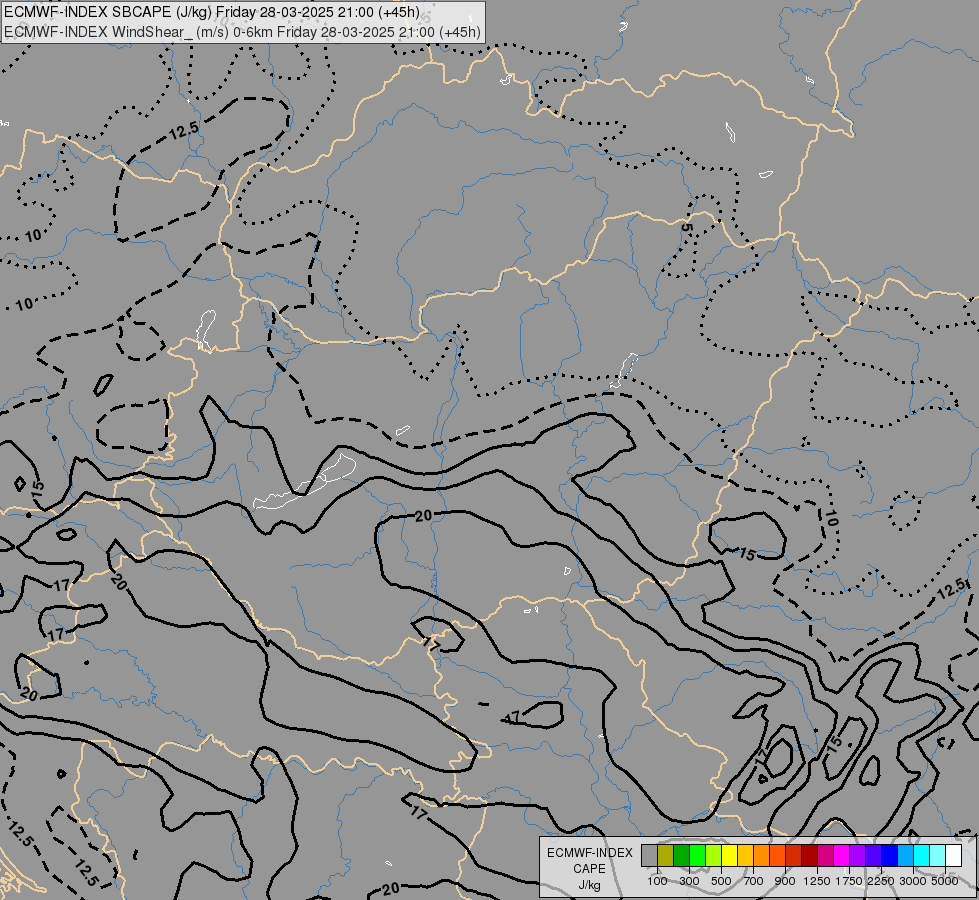
Task: Click the red swatch right of 900 tick
Action: [x=794, y=856]
